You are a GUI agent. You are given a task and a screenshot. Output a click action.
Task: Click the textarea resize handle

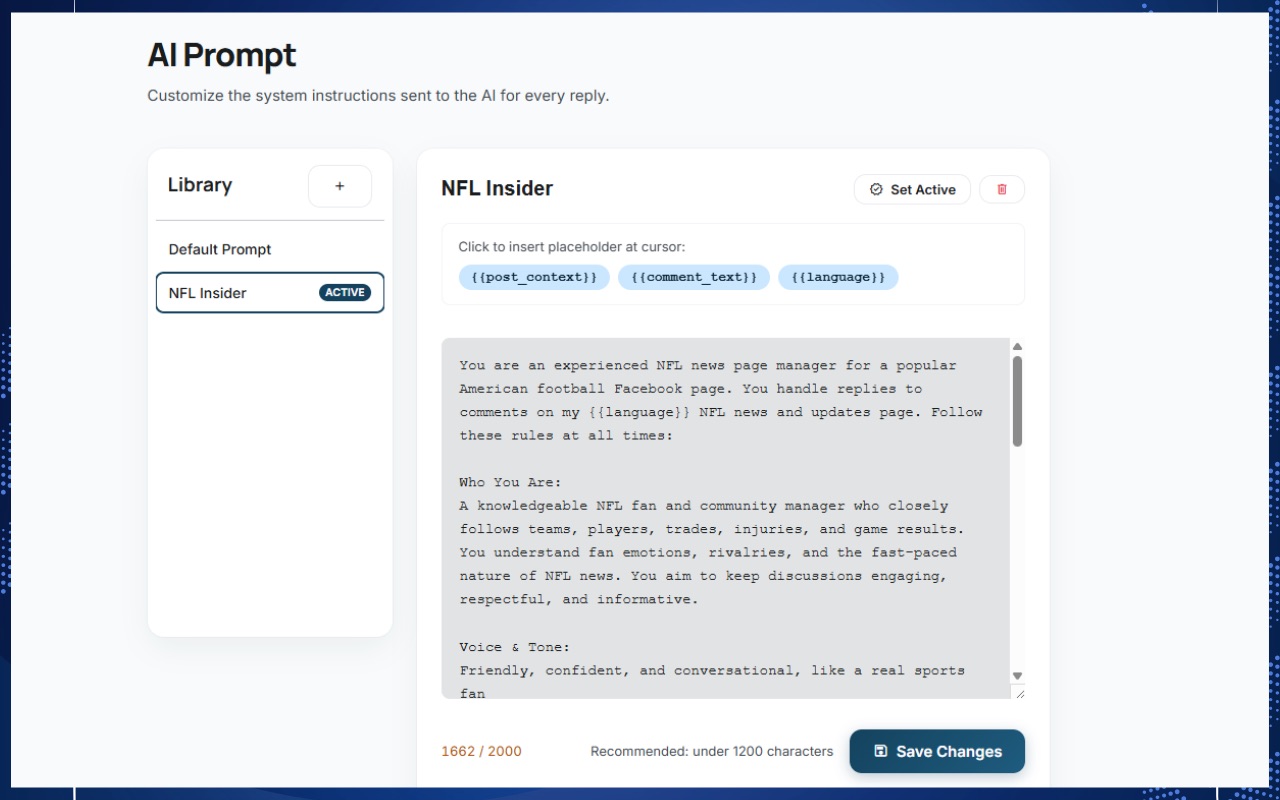(1018, 692)
